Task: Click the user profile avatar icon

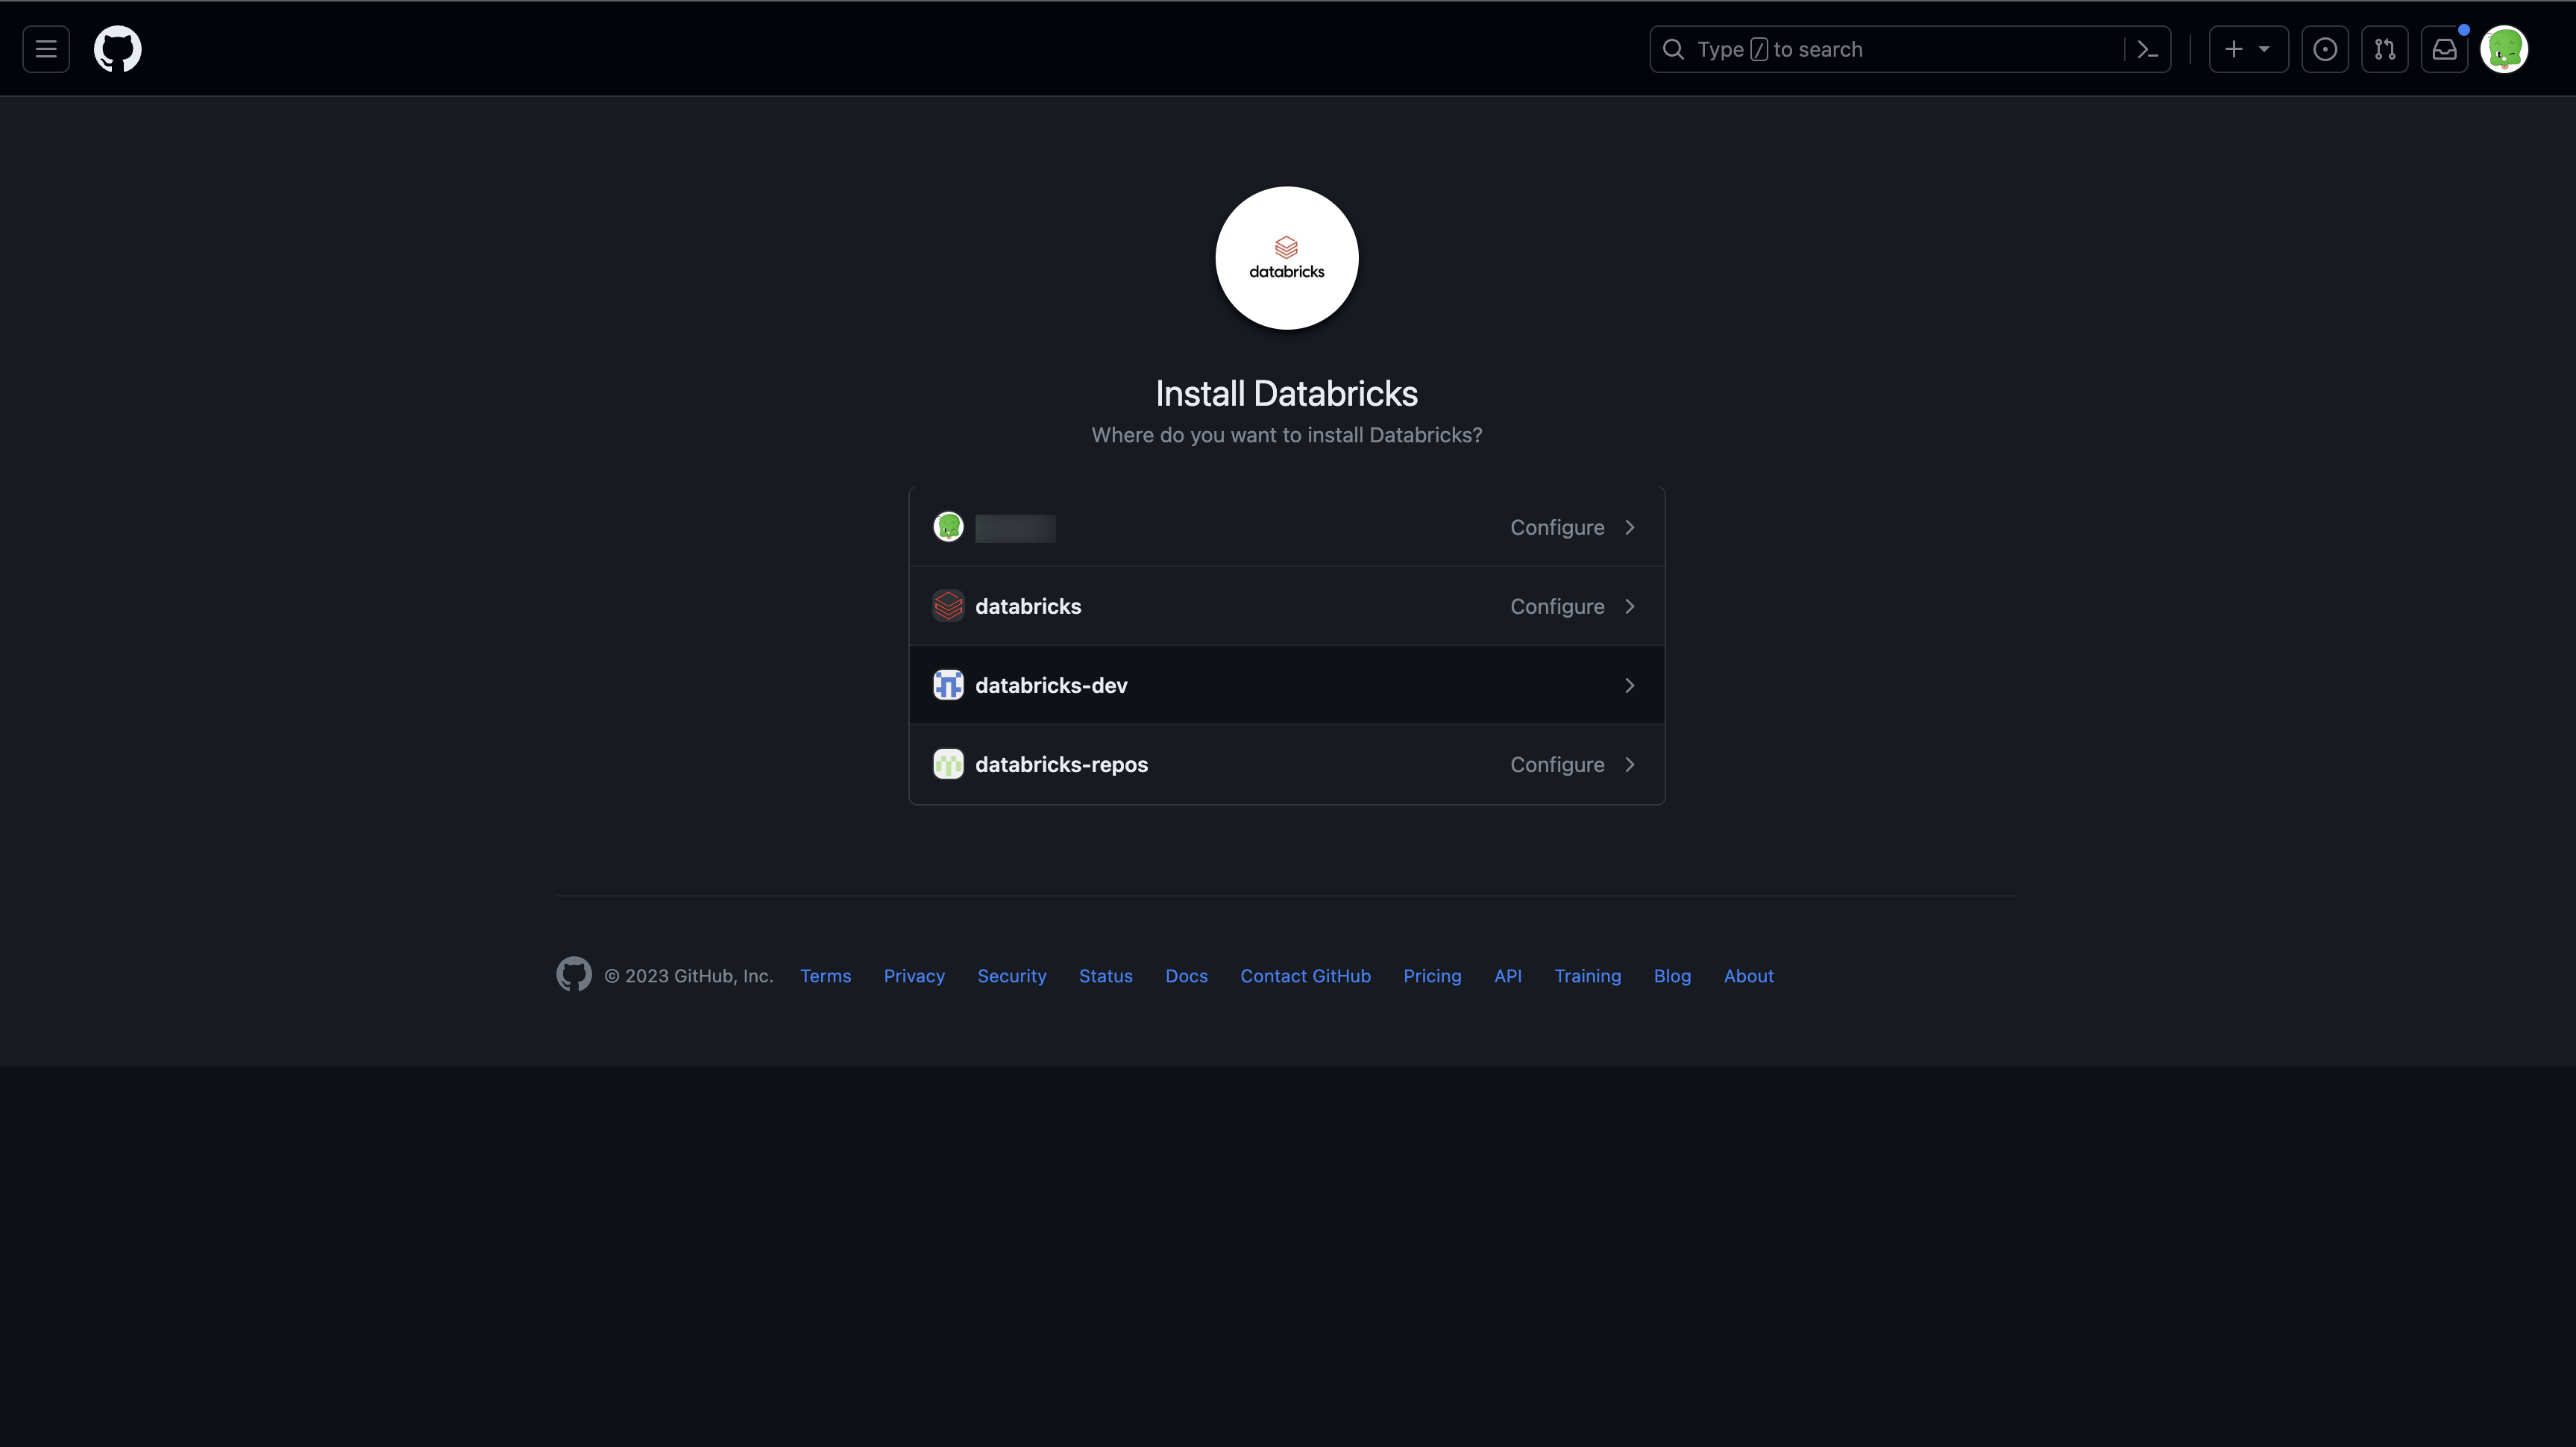Action: 2505,48
